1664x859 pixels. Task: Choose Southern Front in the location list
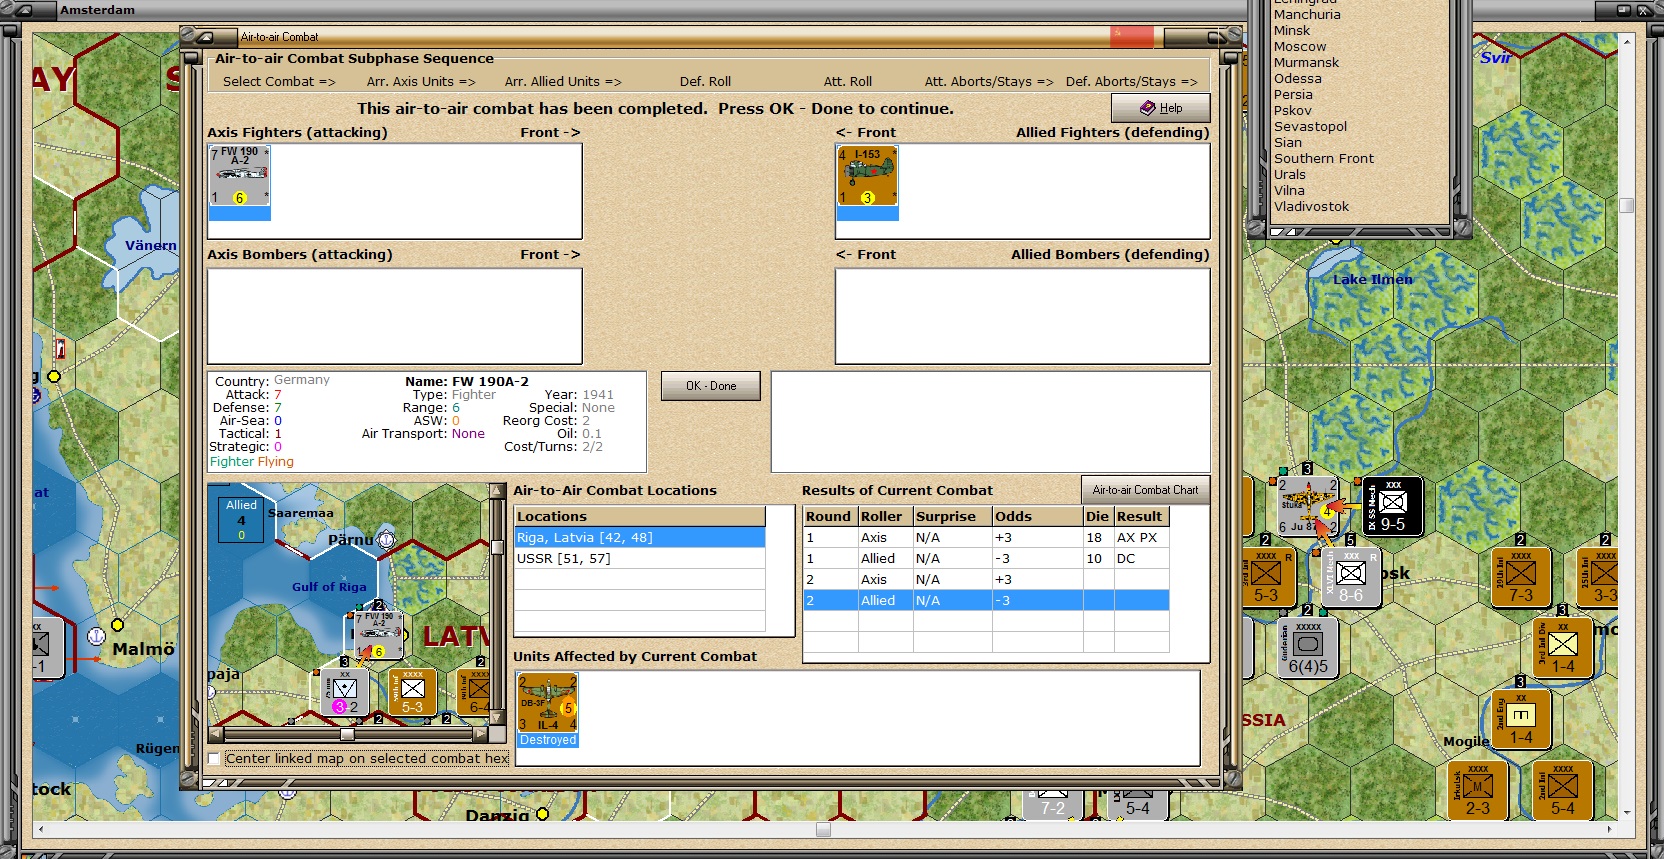(x=1324, y=159)
